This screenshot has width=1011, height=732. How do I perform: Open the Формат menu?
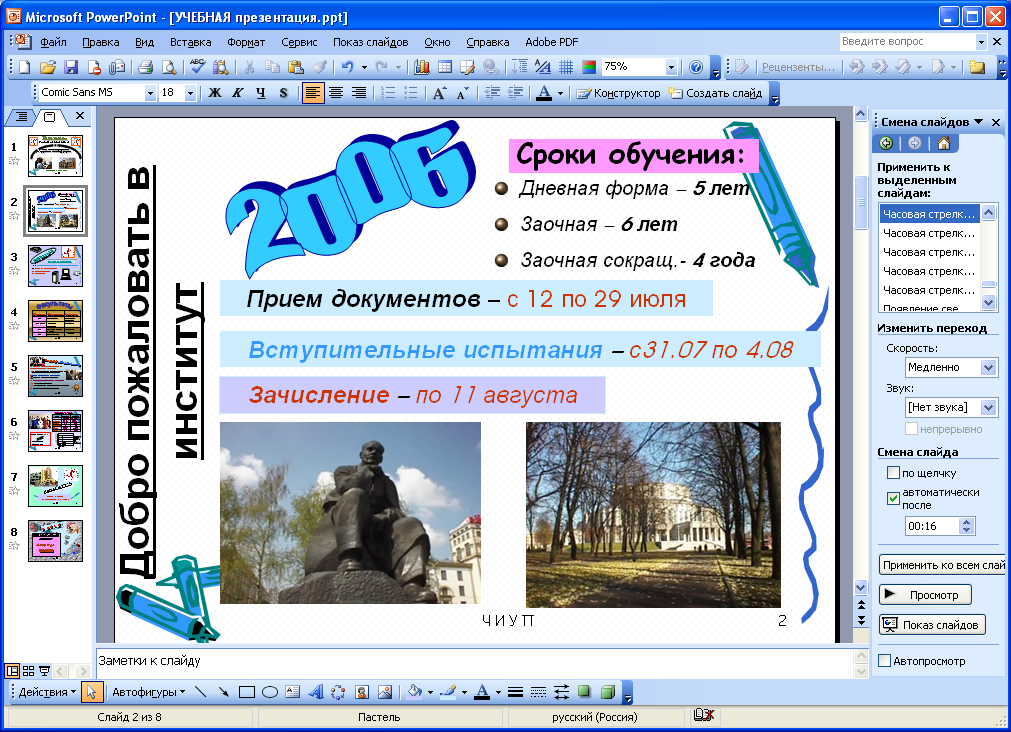pos(246,42)
